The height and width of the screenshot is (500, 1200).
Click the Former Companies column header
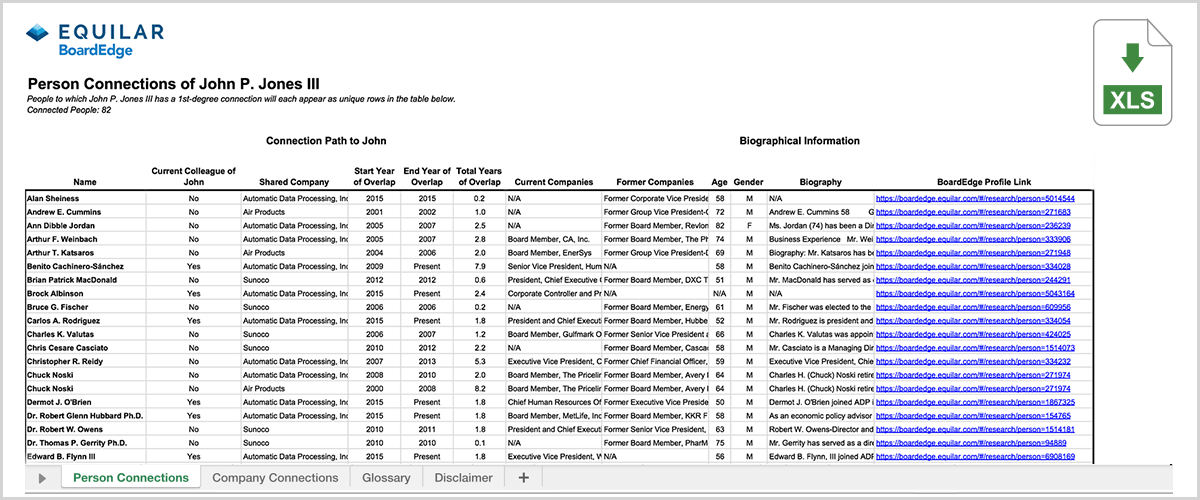tap(655, 183)
